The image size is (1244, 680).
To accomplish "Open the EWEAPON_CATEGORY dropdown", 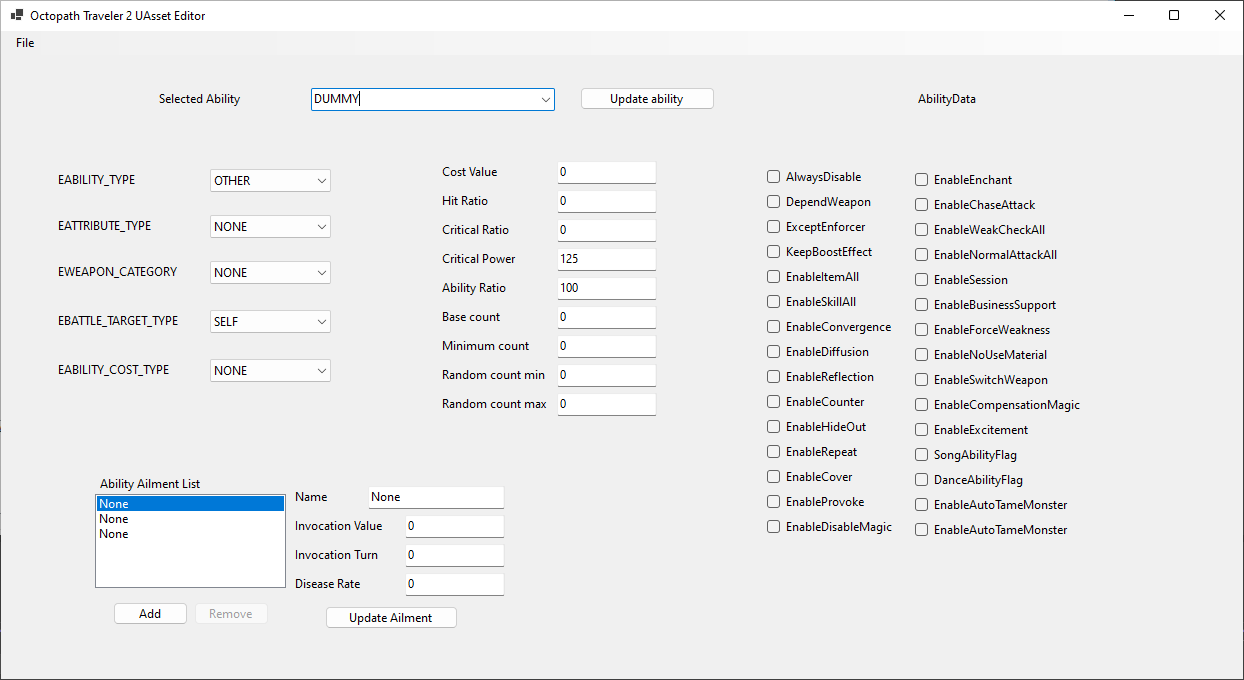I will 270,273.
